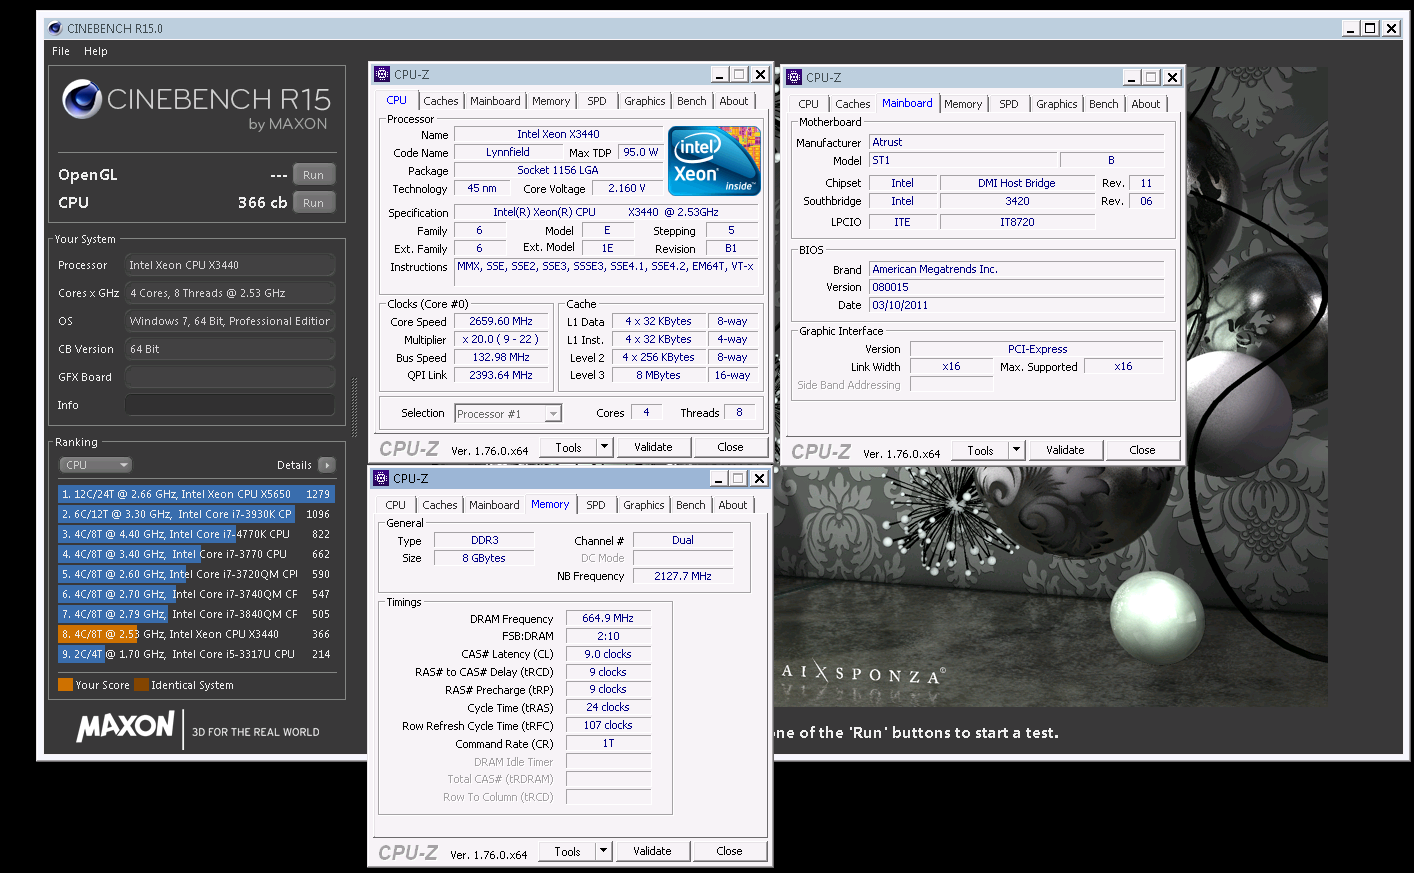Open the Ranking CPU dropdown
Image resolution: width=1414 pixels, height=873 pixels.
tap(96, 465)
